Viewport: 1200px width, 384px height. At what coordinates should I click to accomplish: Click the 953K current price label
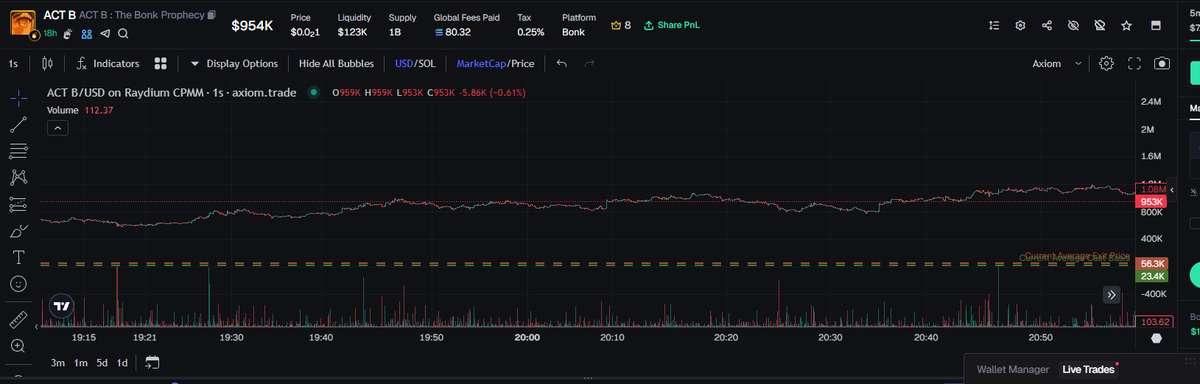click(x=1151, y=202)
